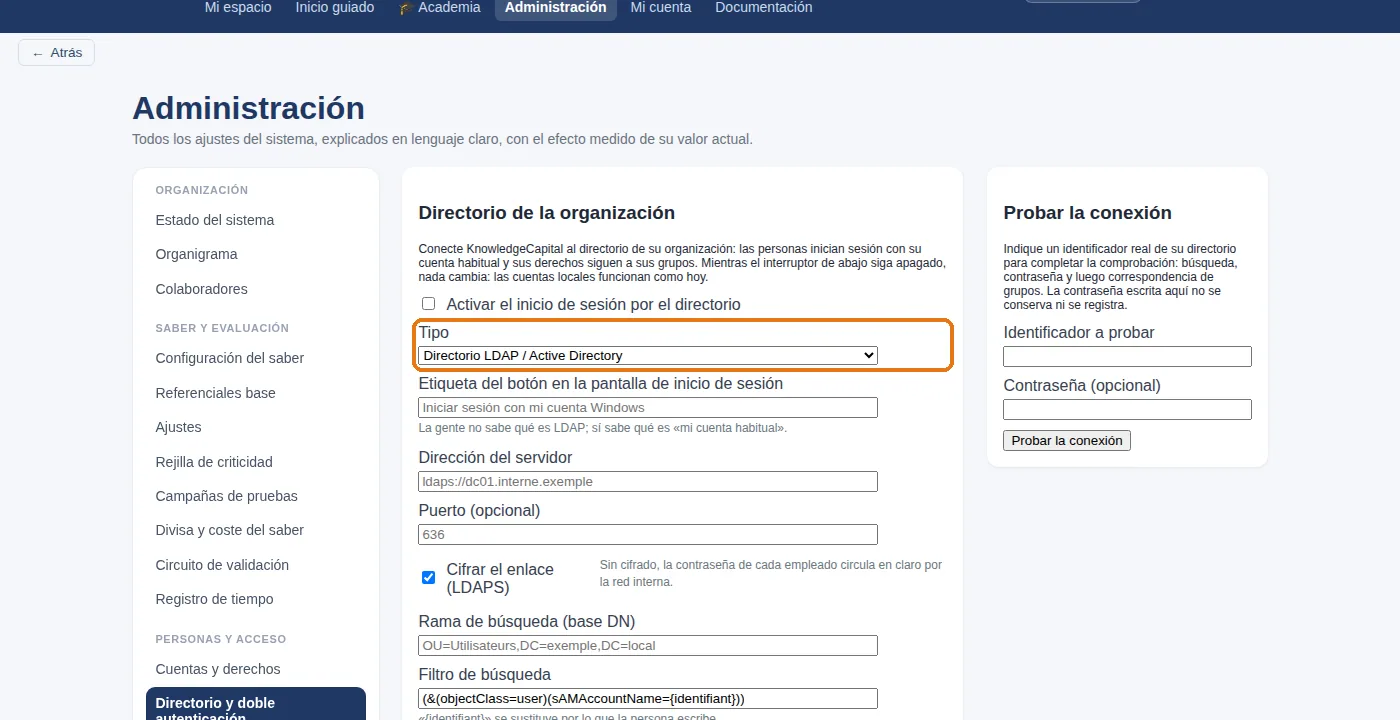Open Estado del sistema in sidebar
Image resolution: width=1400 pixels, height=720 pixels.
coord(256,220)
